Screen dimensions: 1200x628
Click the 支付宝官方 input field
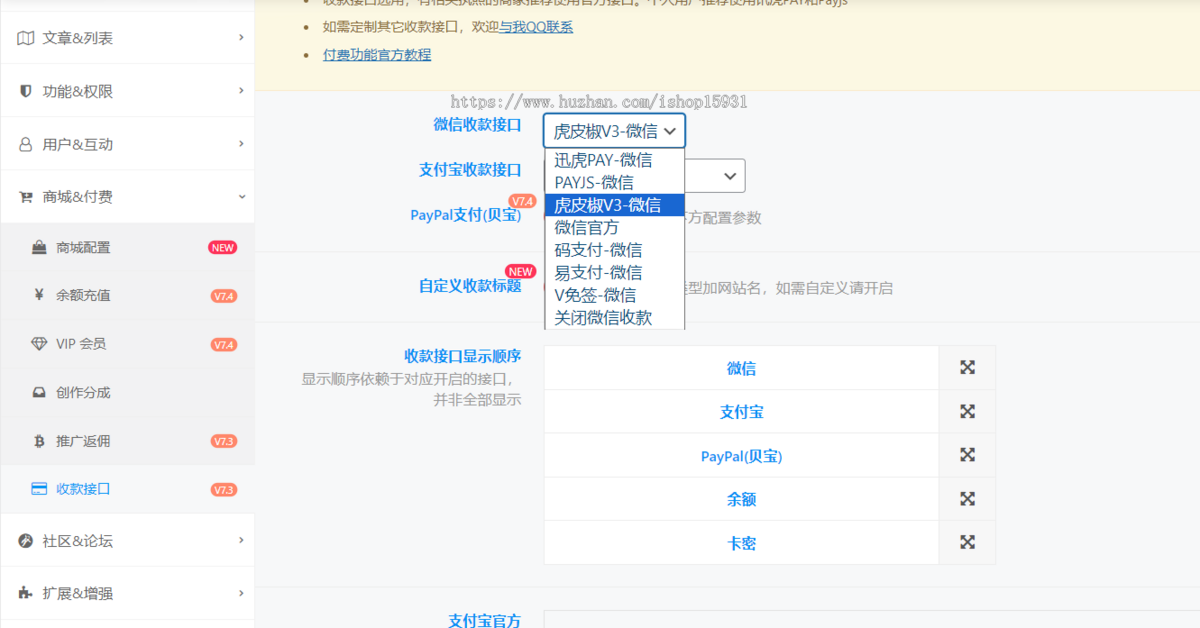tap(870, 620)
